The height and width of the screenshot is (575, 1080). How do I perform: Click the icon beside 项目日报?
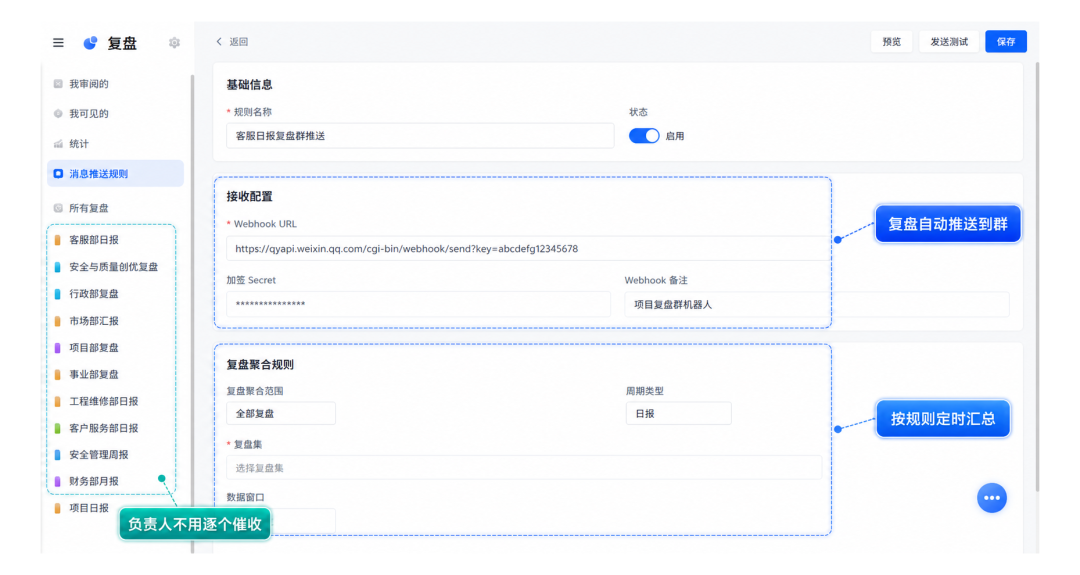[x=57, y=508]
